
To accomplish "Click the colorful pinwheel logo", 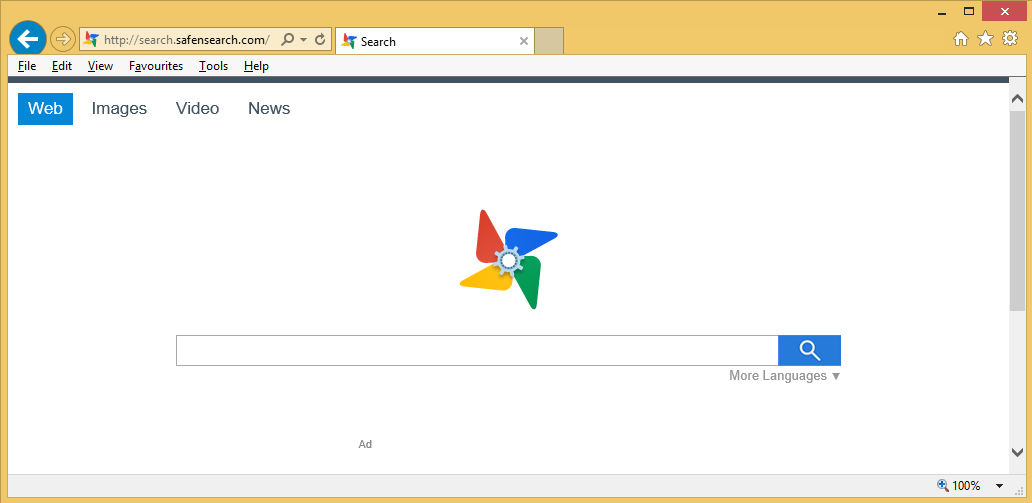I will tap(509, 259).
